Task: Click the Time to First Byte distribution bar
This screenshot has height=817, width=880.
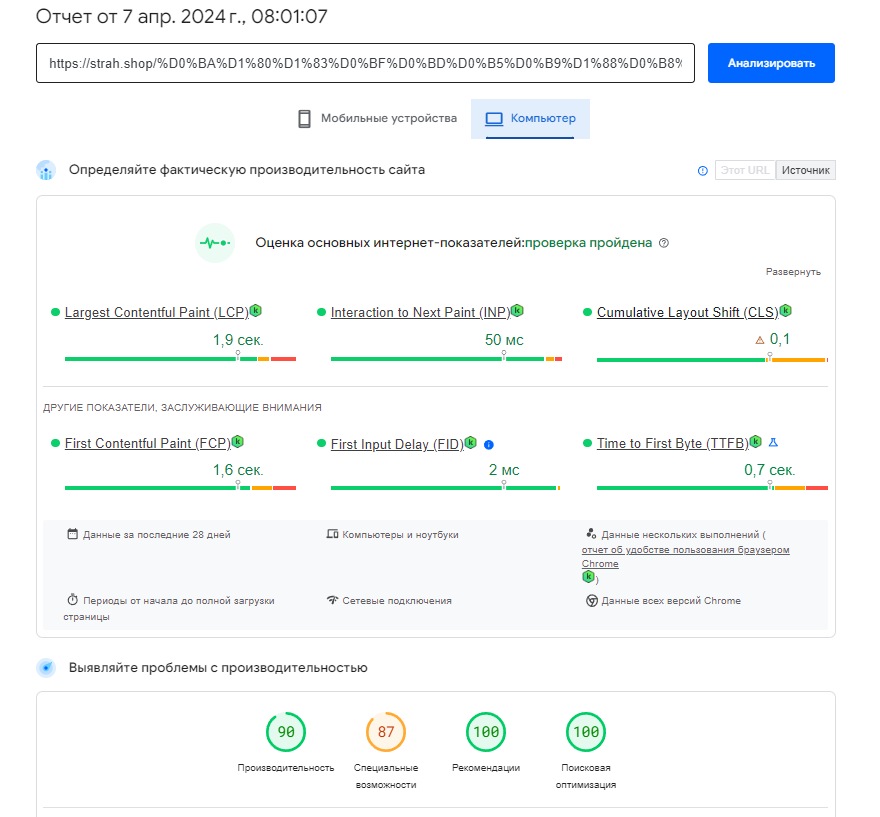Action: pyautogui.click(x=712, y=488)
